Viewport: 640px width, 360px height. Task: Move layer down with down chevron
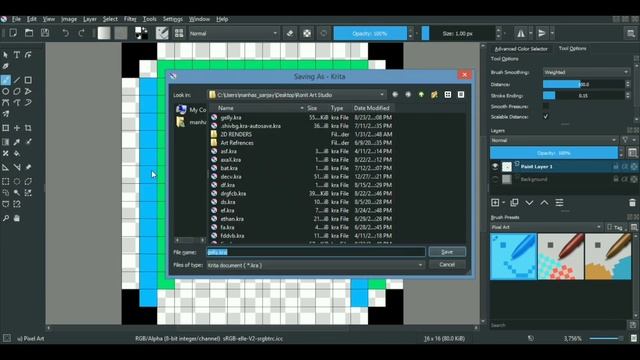coord(529,202)
